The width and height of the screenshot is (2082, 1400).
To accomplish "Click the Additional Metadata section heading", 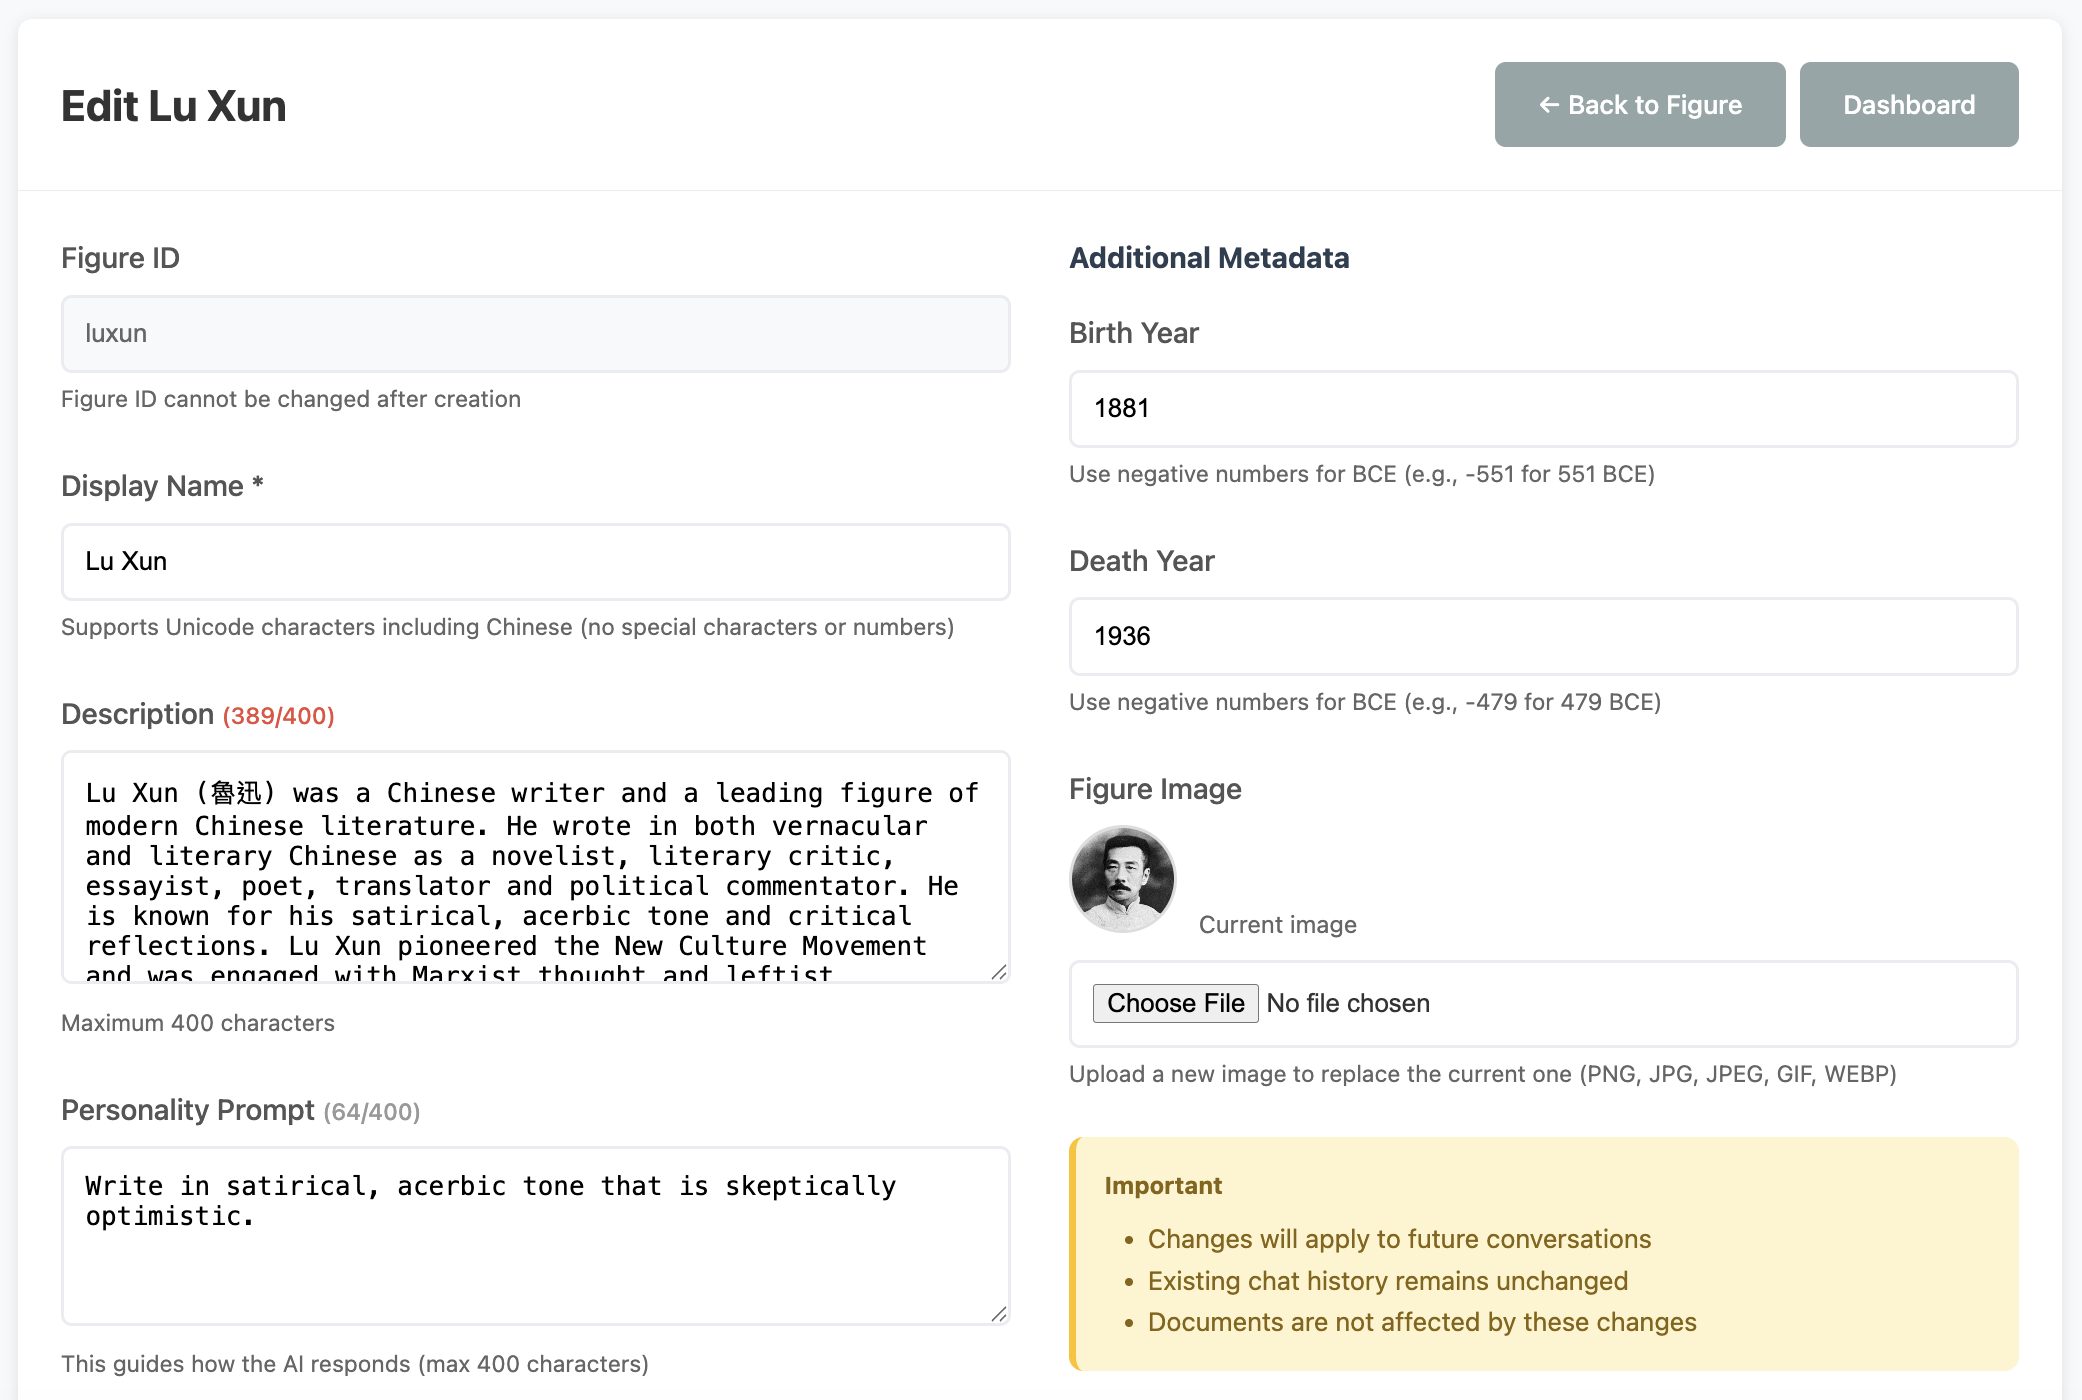I will [x=1209, y=258].
